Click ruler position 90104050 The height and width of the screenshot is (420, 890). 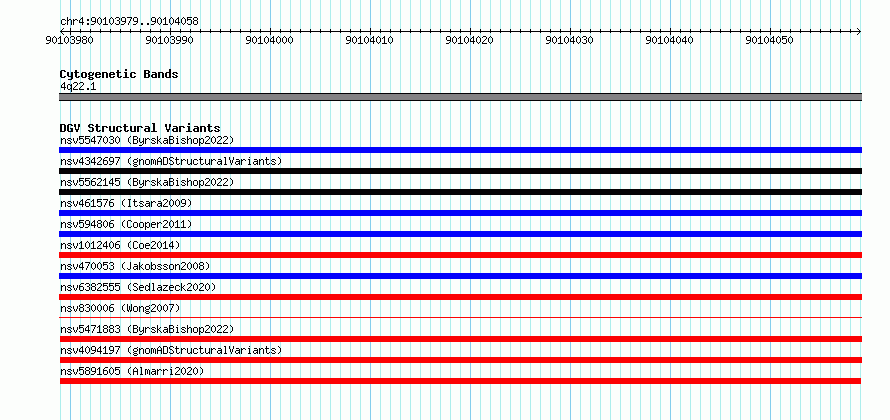(769, 40)
